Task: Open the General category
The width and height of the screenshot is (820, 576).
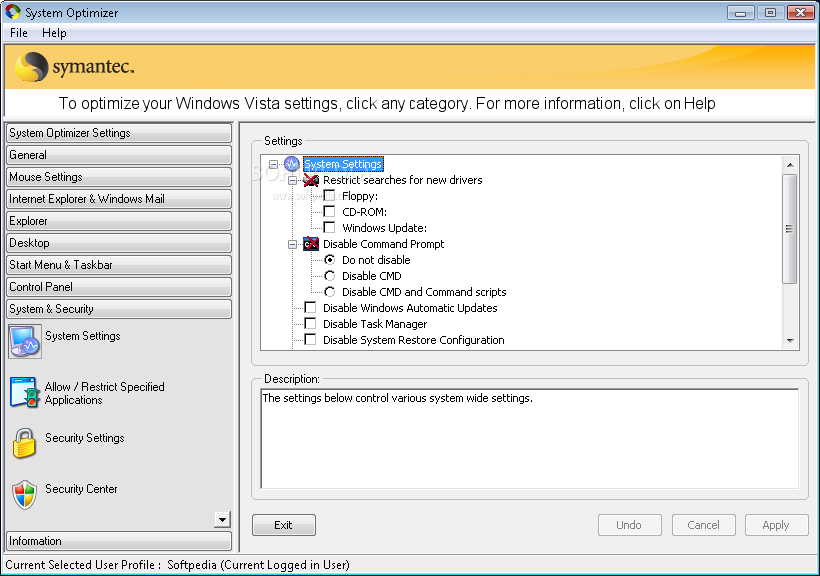Action: 119,155
